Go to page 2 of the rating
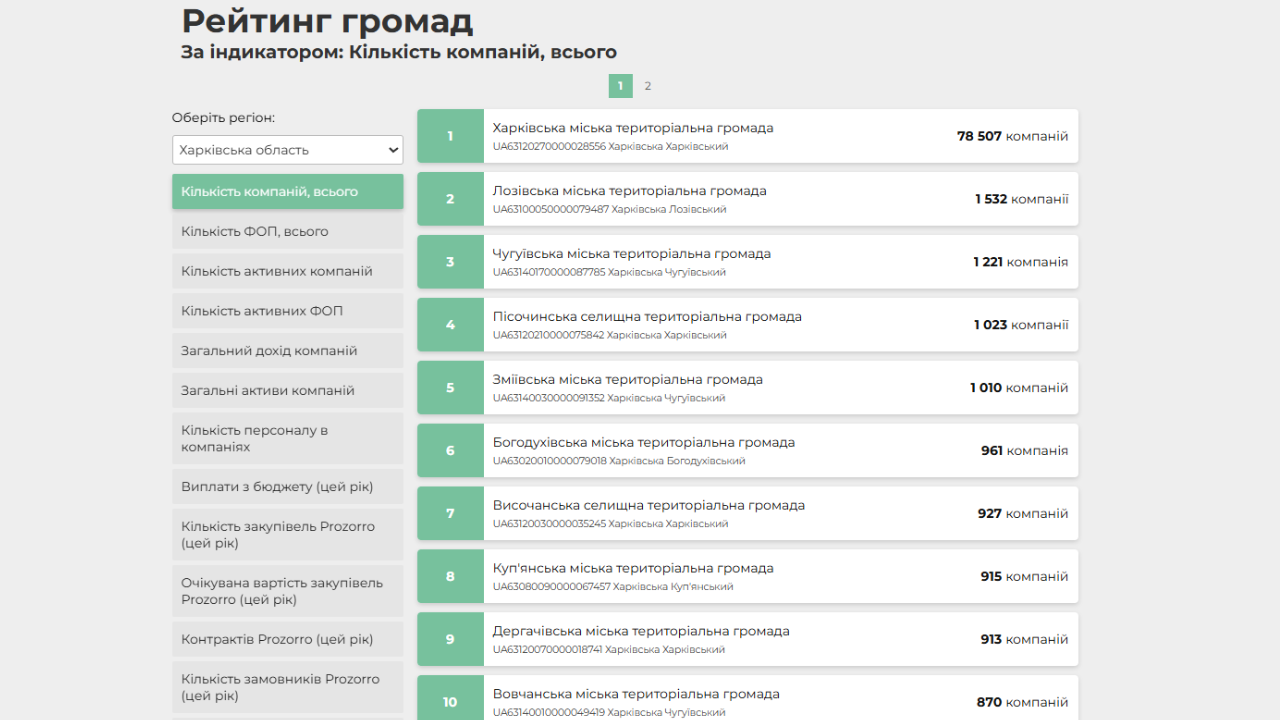1280x720 pixels. (647, 86)
